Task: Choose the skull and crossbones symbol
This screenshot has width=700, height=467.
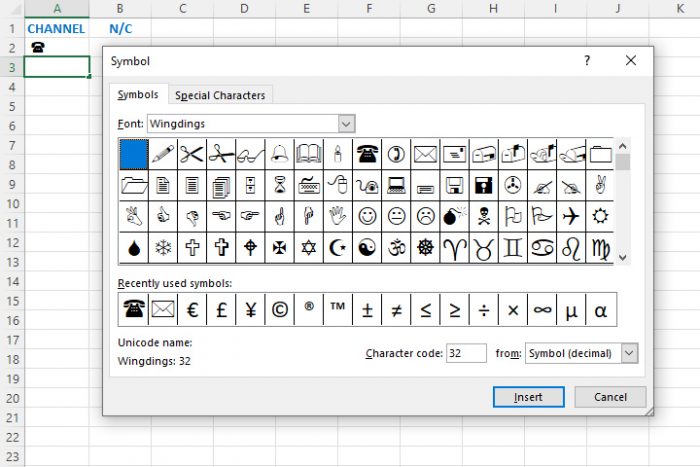Action: click(484, 215)
